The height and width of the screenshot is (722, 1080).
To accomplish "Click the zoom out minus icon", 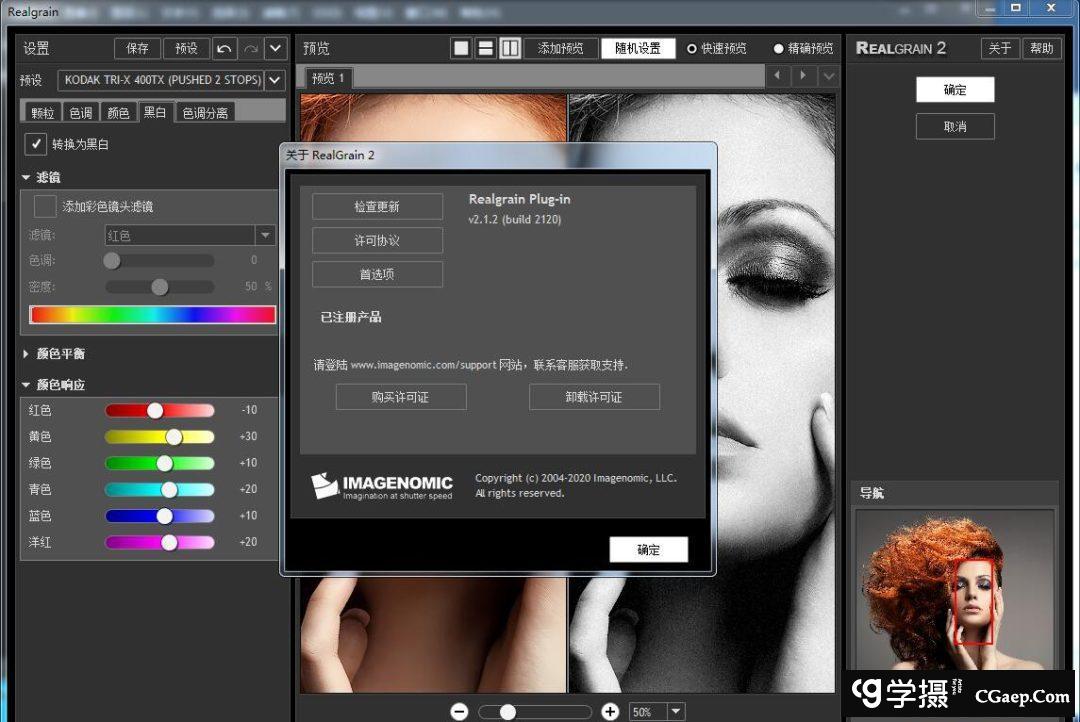I will coord(459,711).
